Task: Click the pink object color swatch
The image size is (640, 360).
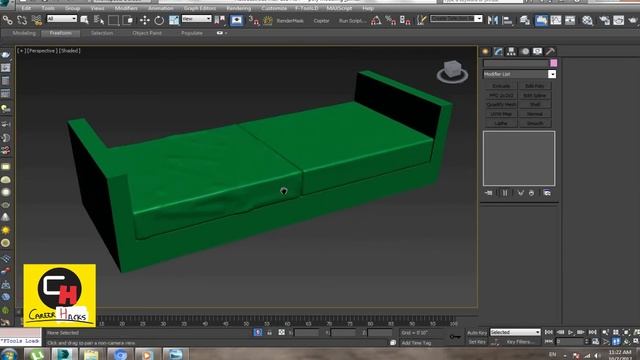Action: coord(553,63)
